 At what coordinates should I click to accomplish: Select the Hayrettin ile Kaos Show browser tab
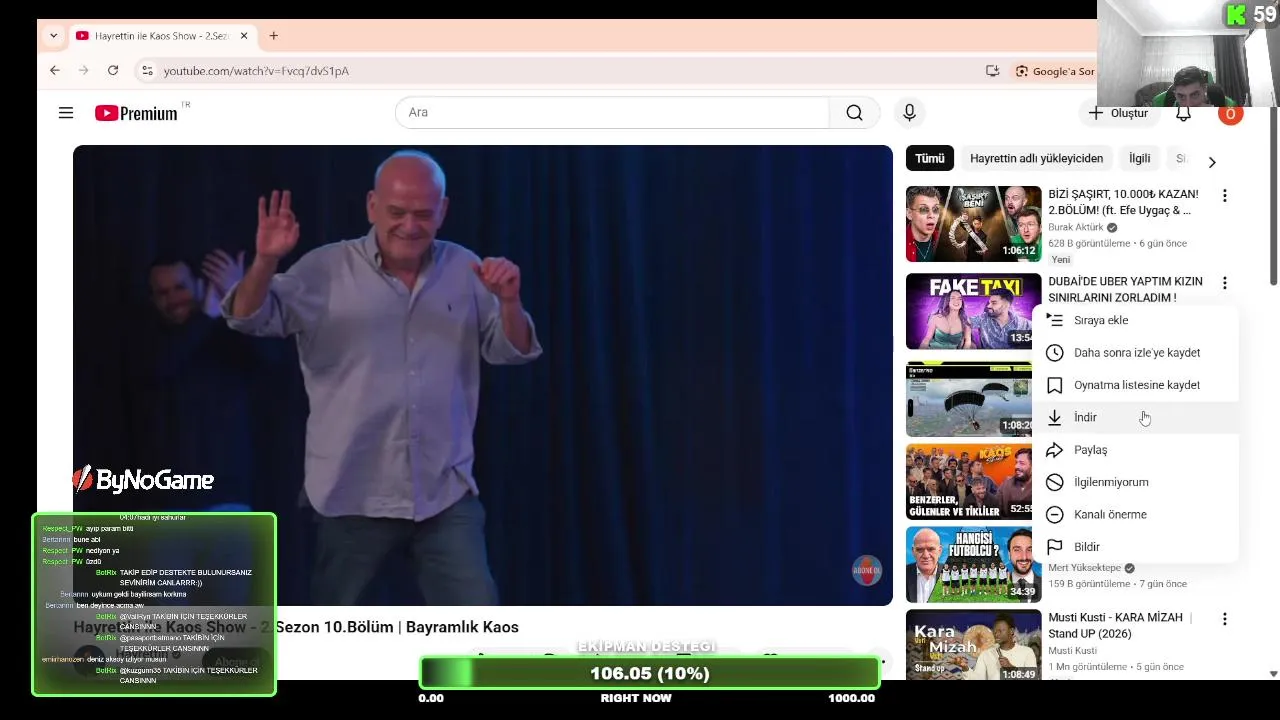tap(160, 36)
